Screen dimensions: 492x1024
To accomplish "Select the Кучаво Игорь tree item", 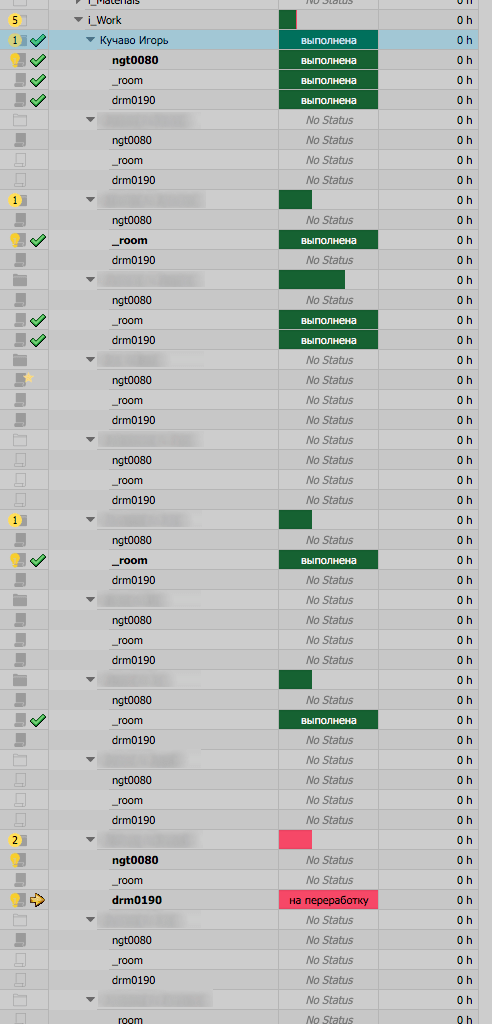I will [134, 40].
